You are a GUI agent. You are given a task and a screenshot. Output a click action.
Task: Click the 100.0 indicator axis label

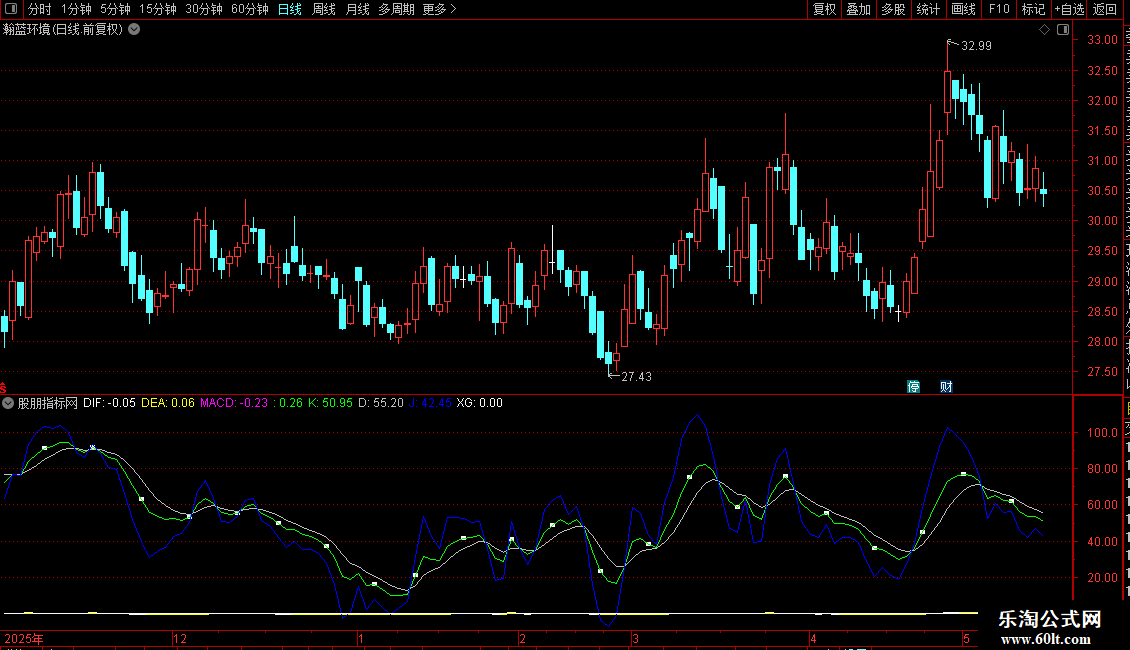click(1103, 432)
